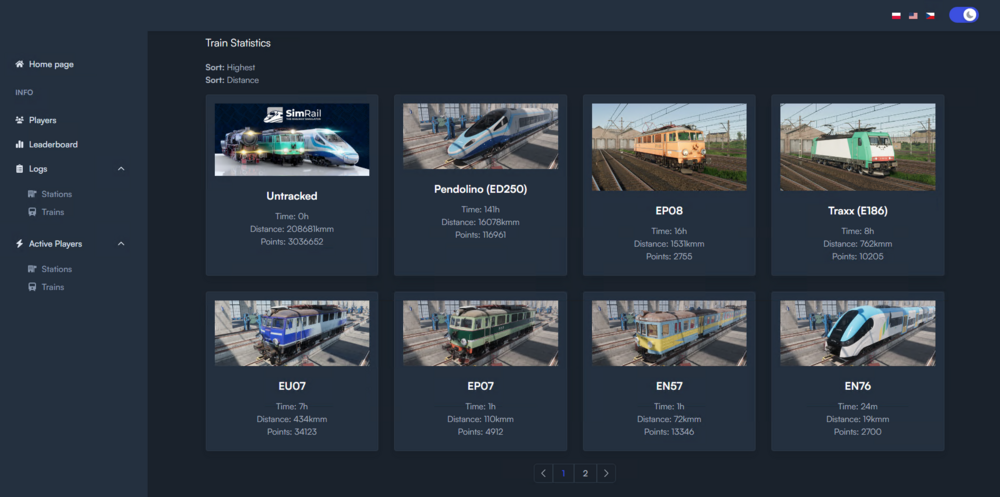Viewport: 1000px width, 497px height.
Task: Collapse the Active Players section chevron
Action: pyautogui.click(x=122, y=244)
